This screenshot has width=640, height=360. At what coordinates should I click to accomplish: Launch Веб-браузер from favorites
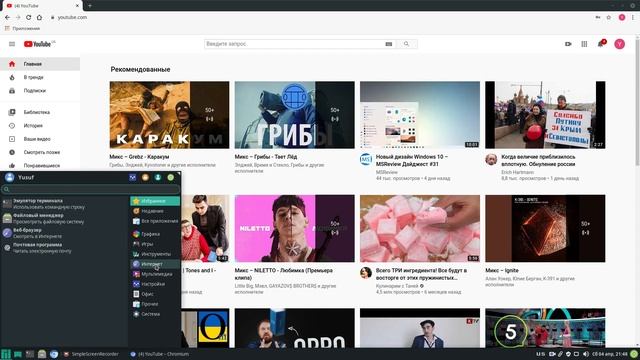(x=64, y=233)
